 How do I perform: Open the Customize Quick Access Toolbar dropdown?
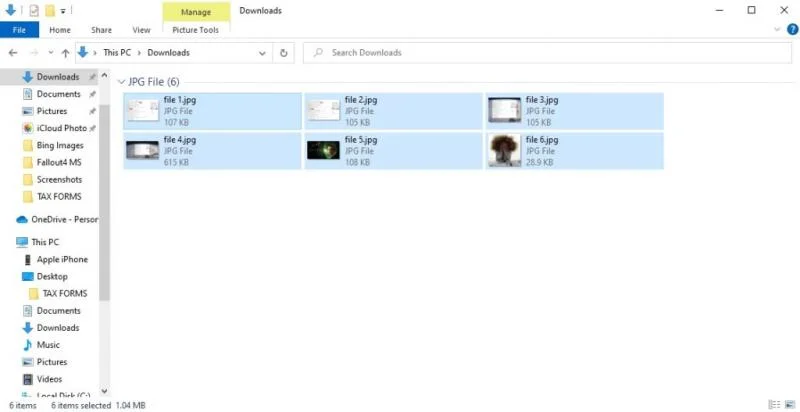point(63,11)
